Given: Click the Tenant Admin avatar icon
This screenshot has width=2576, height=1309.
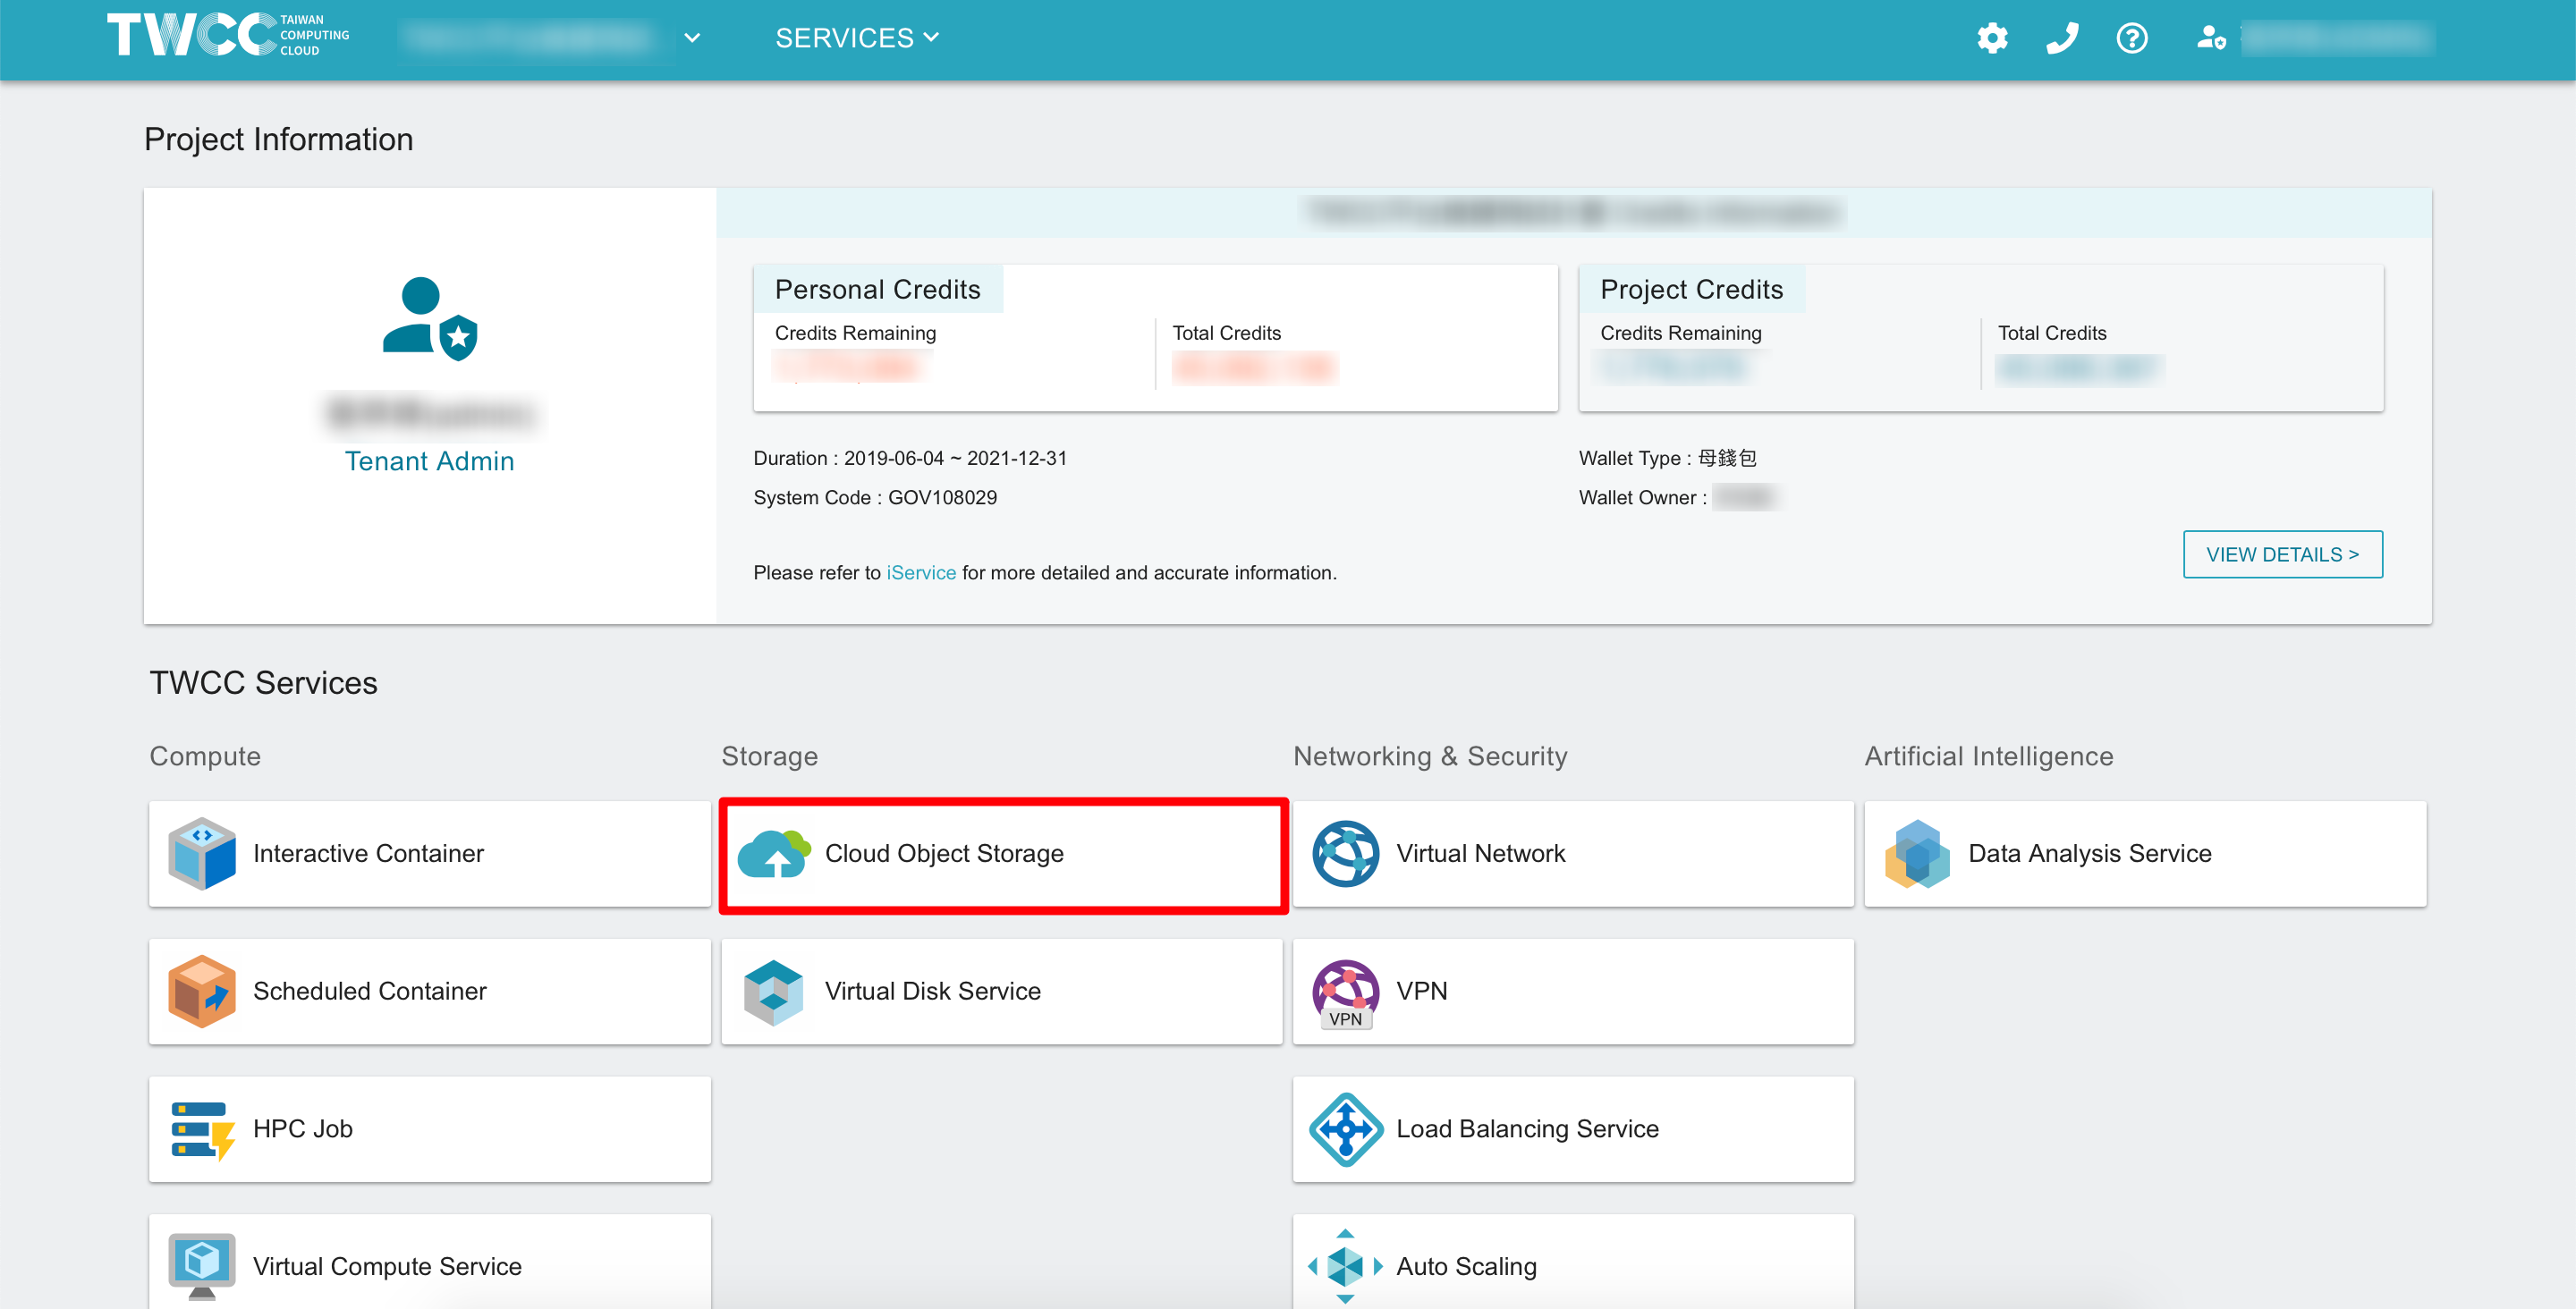Looking at the screenshot, I should tap(430, 318).
